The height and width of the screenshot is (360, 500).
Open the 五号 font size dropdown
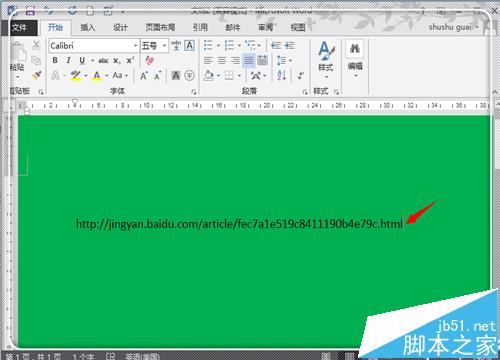click(x=165, y=46)
